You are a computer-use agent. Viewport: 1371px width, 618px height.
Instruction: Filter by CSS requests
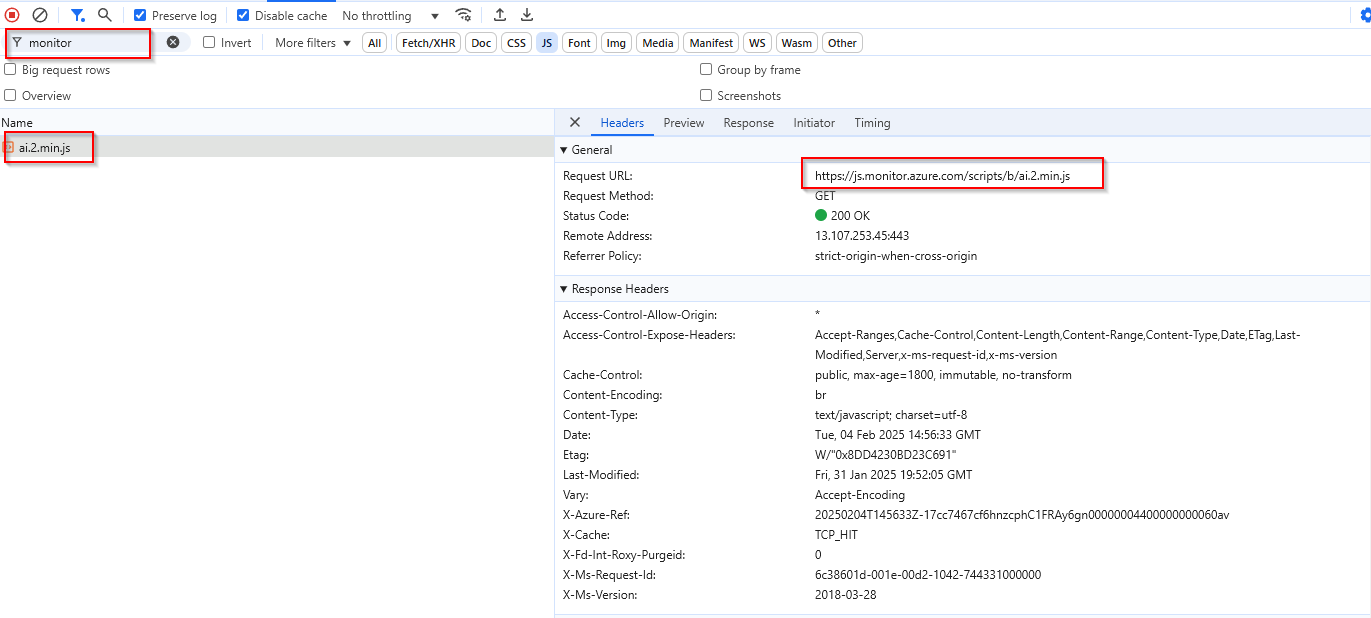516,43
